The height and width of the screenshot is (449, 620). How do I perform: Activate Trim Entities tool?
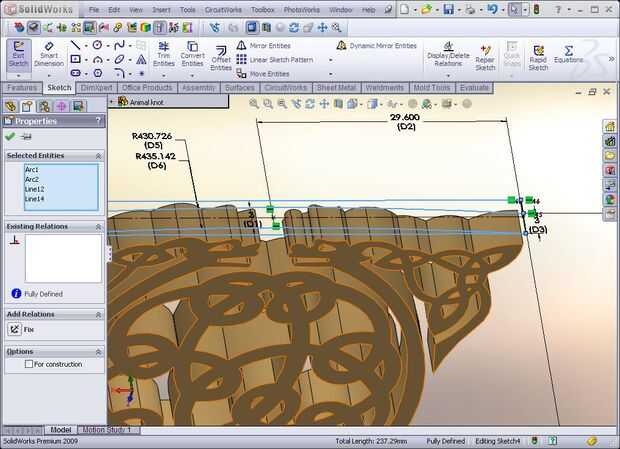click(164, 54)
